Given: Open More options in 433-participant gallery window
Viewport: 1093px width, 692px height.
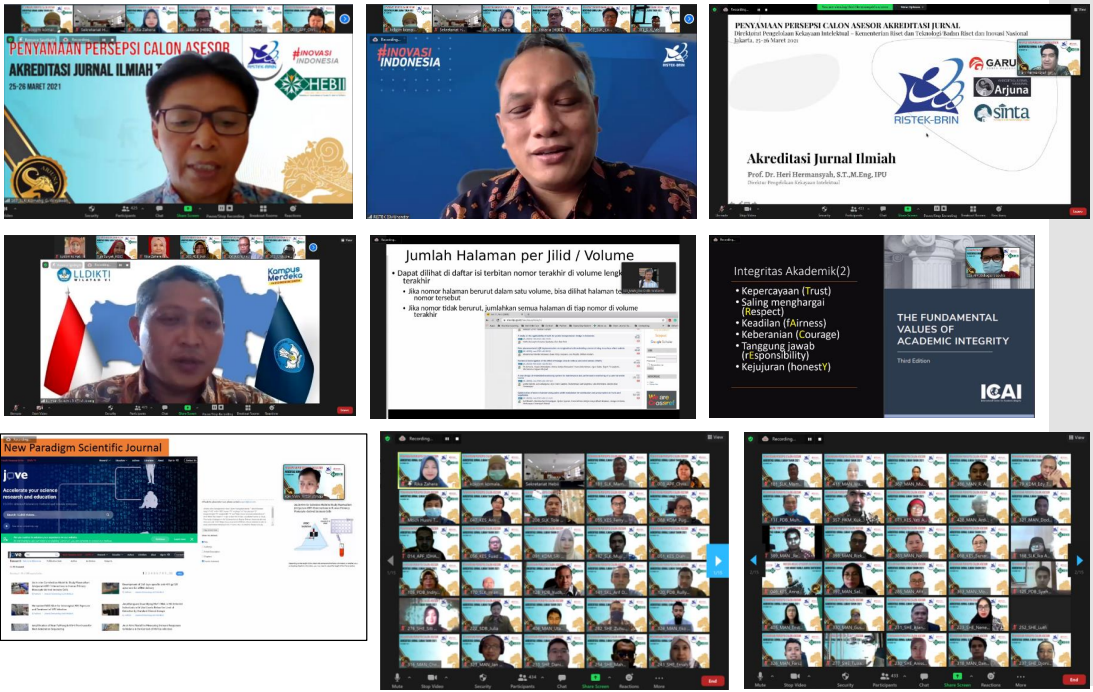Looking at the screenshot, I should pyautogui.click(x=1021, y=679).
